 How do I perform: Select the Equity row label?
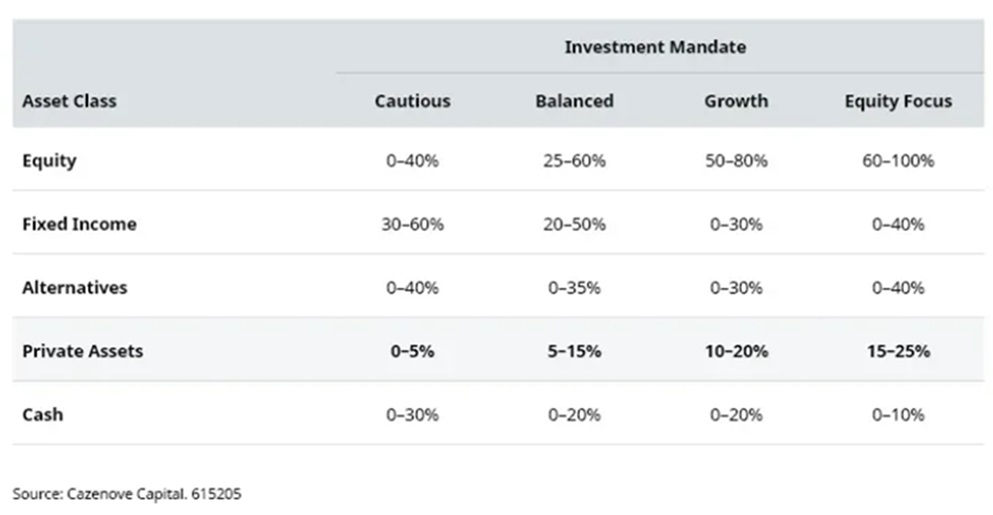pos(49,161)
